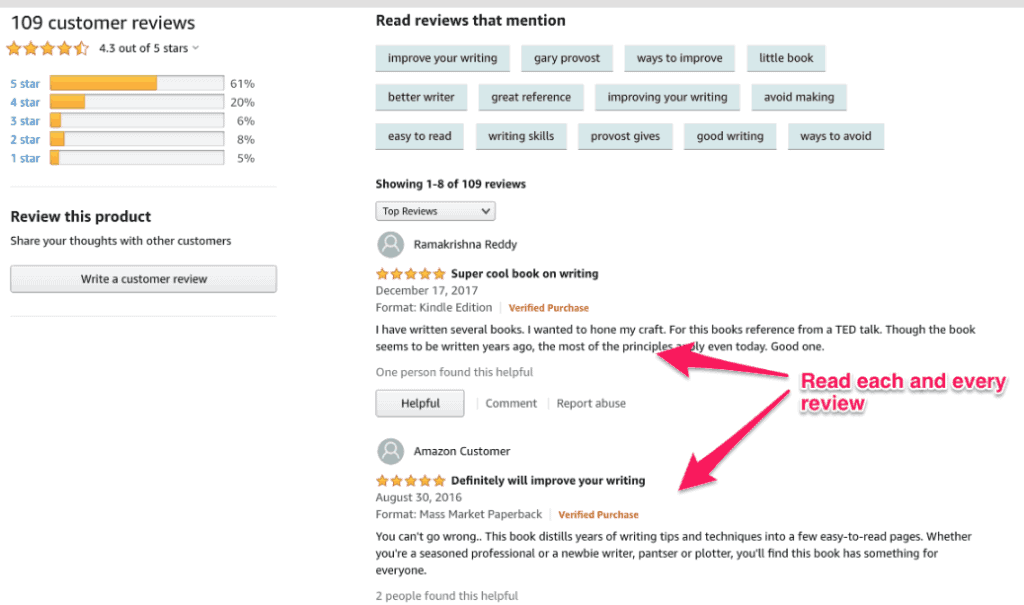Image resolution: width=1024 pixels, height=605 pixels.
Task: Select the "writing skills" mention tag
Action: 521,136
